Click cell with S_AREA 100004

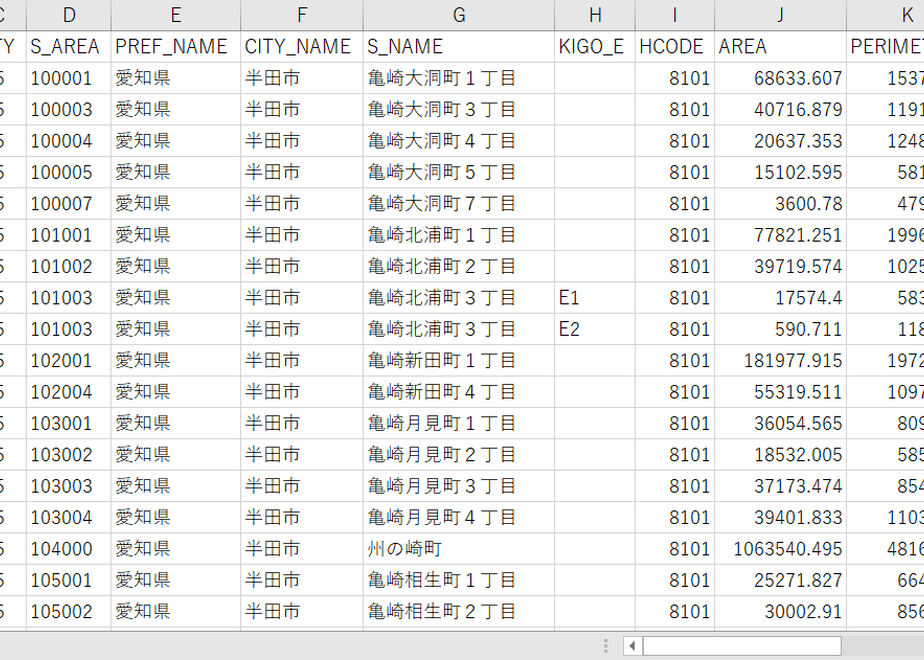point(68,141)
